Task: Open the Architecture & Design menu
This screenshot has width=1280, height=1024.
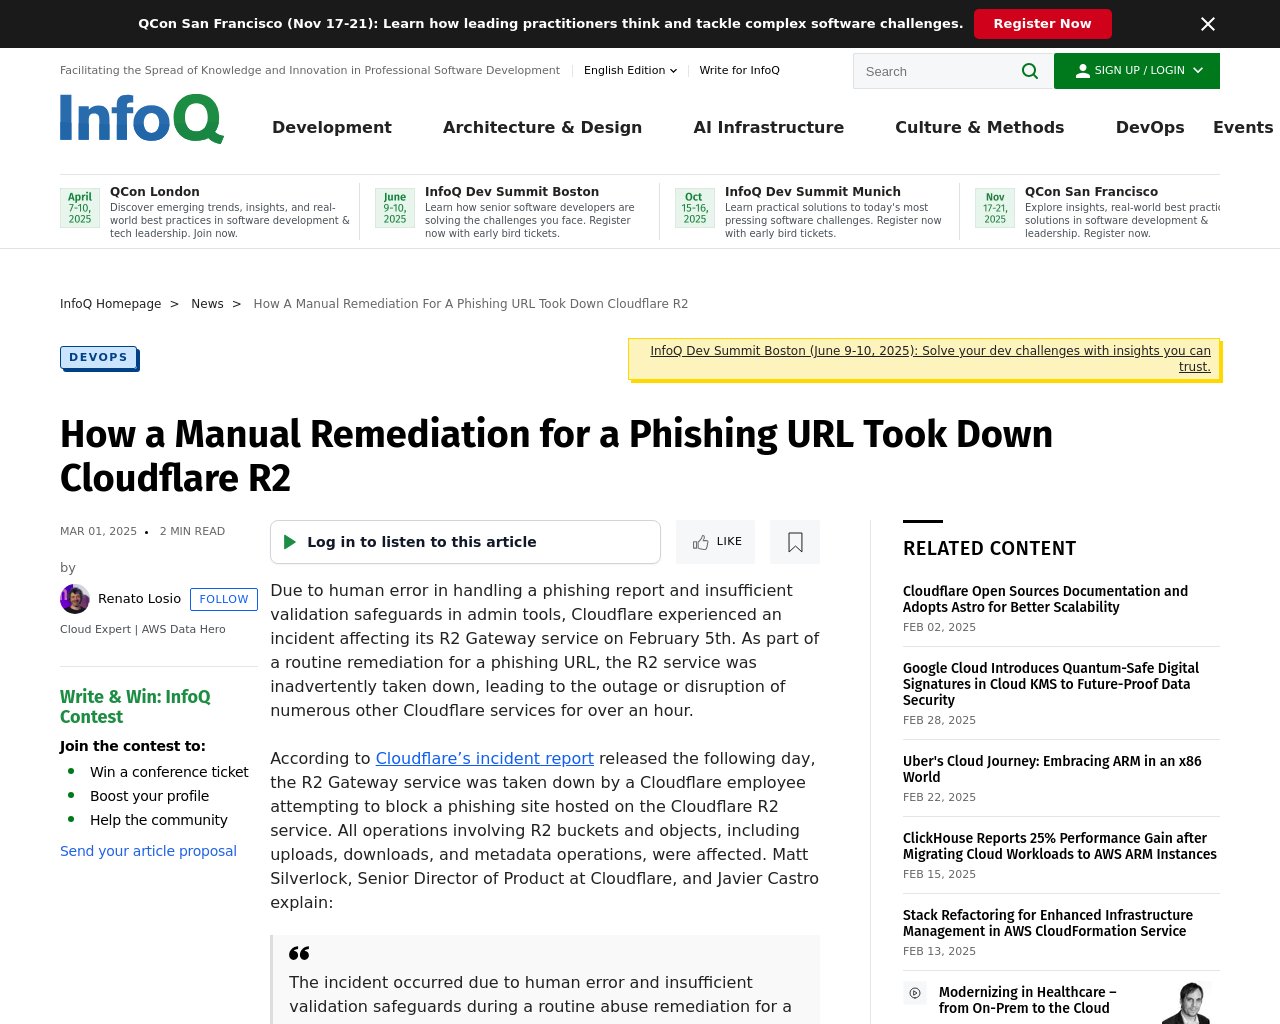Action: click(x=542, y=127)
